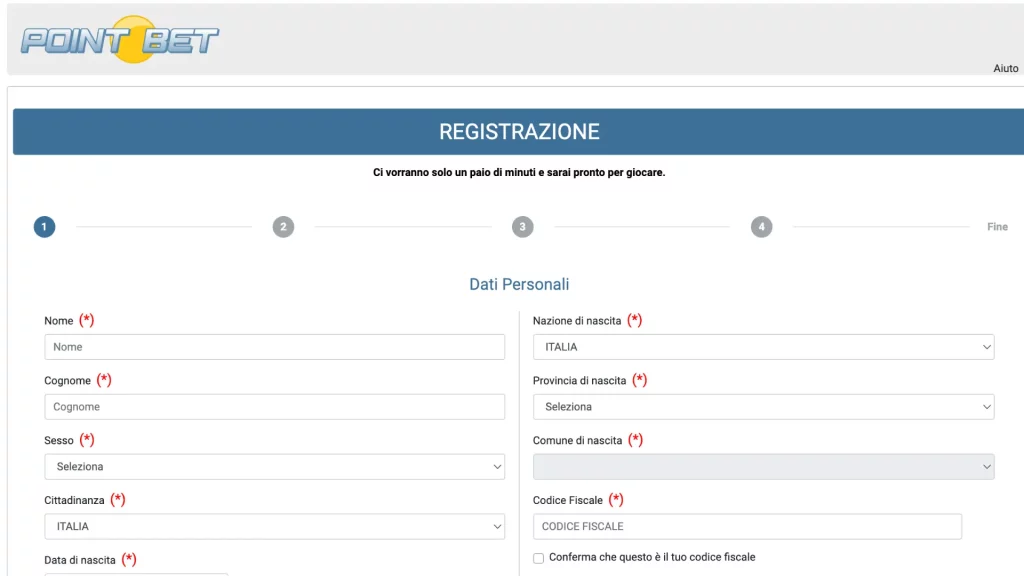Click the Data di nascita label

click(80, 560)
